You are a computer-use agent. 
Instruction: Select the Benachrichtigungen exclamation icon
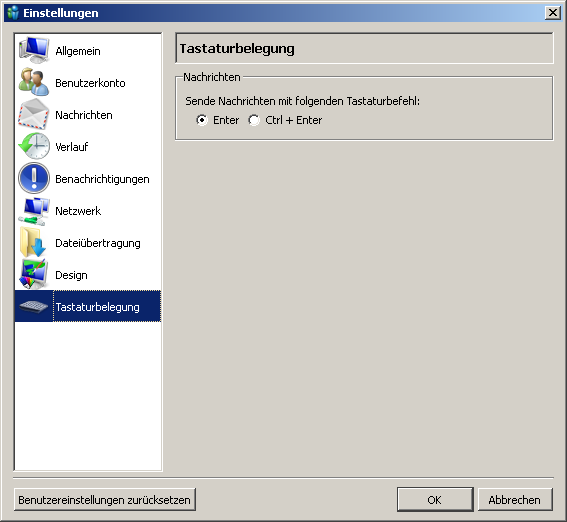coord(34,178)
